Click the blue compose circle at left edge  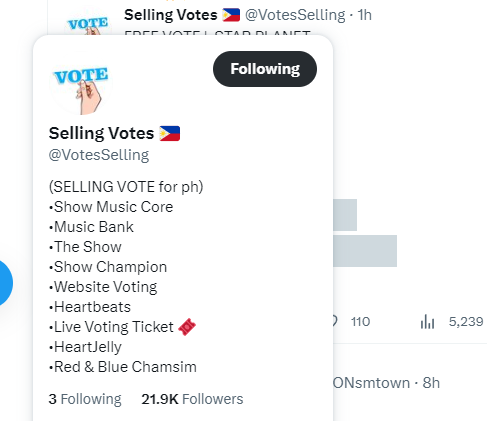pyautogui.click(x=3, y=283)
